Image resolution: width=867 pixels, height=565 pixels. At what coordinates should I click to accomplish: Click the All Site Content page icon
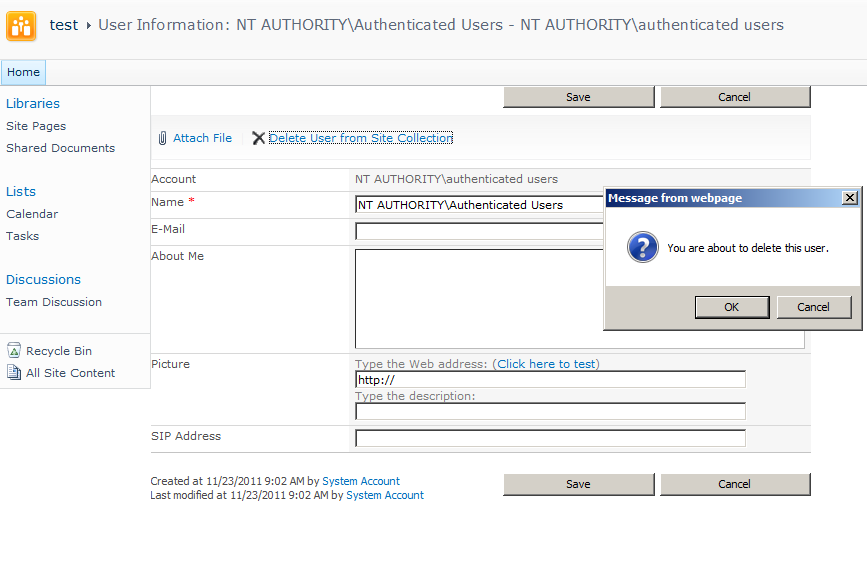(14, 372)
